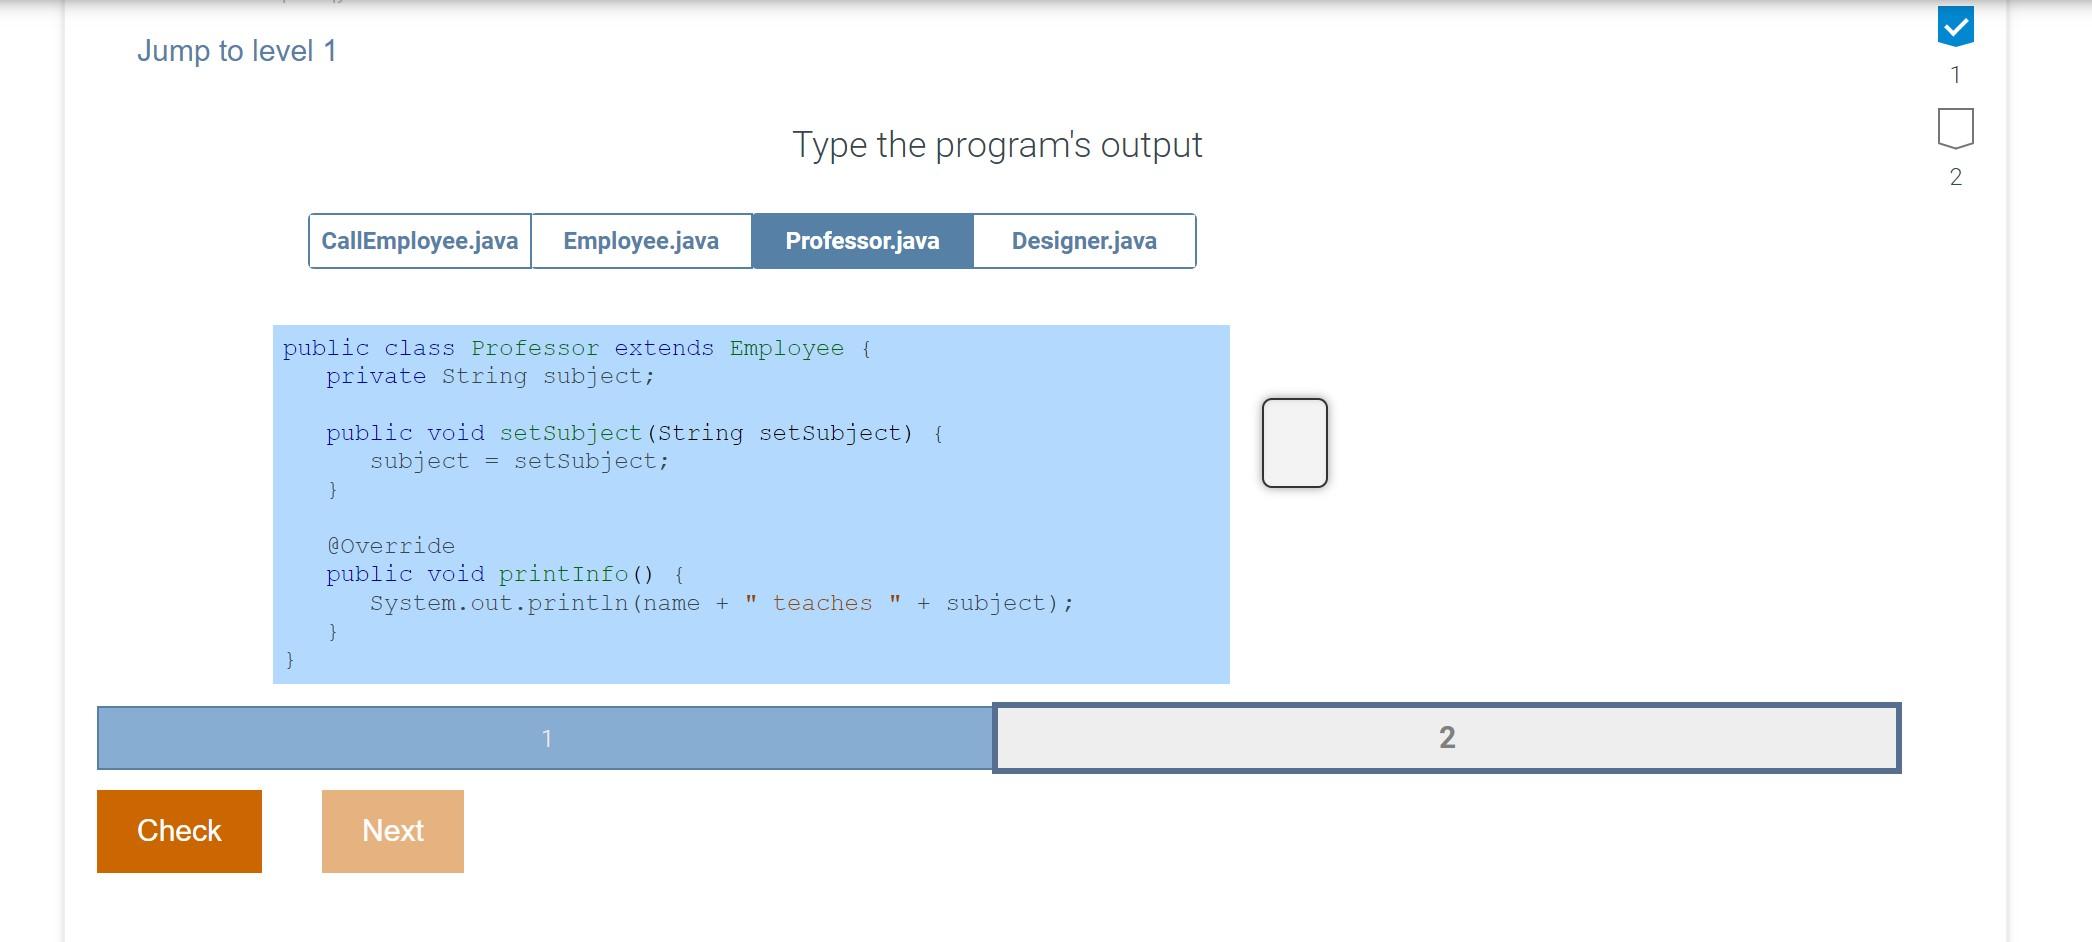Image resolution: width=2092 pixels, height=942 pixels.
Task: Click the Type the program's output heading
Action: tap(996, 144)
